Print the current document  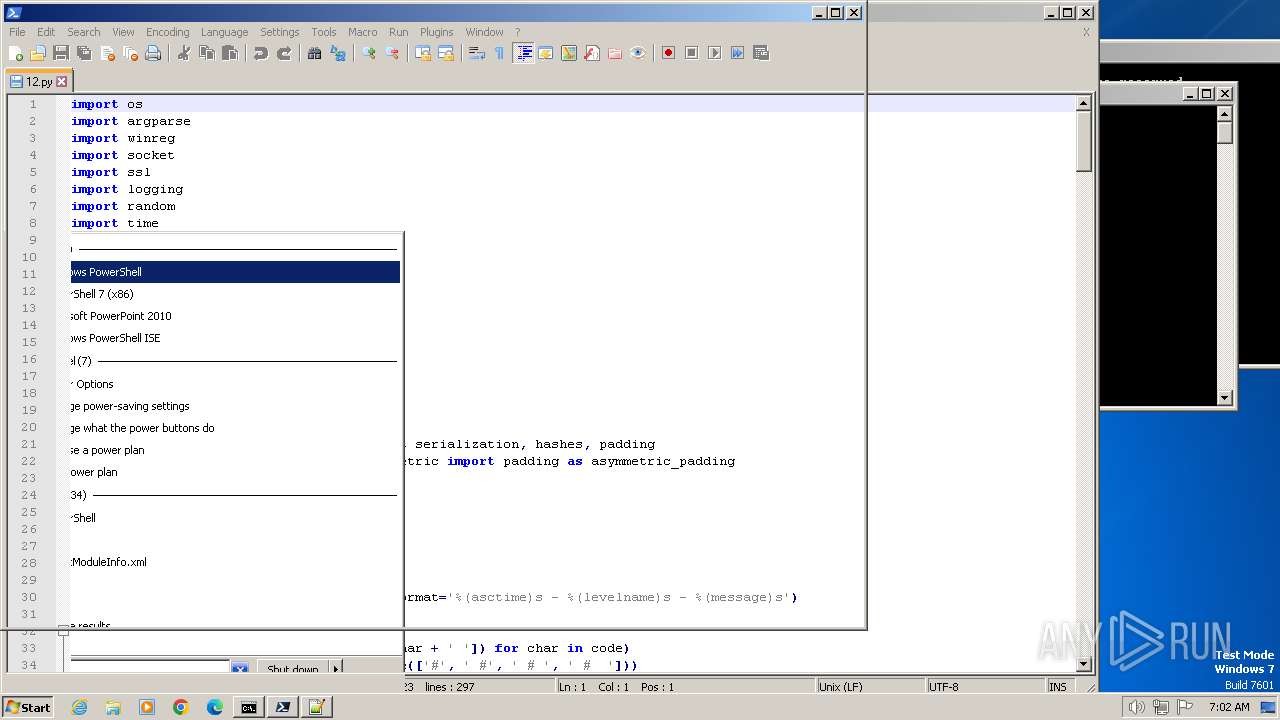pyautogui.click(x=153, y=53)
